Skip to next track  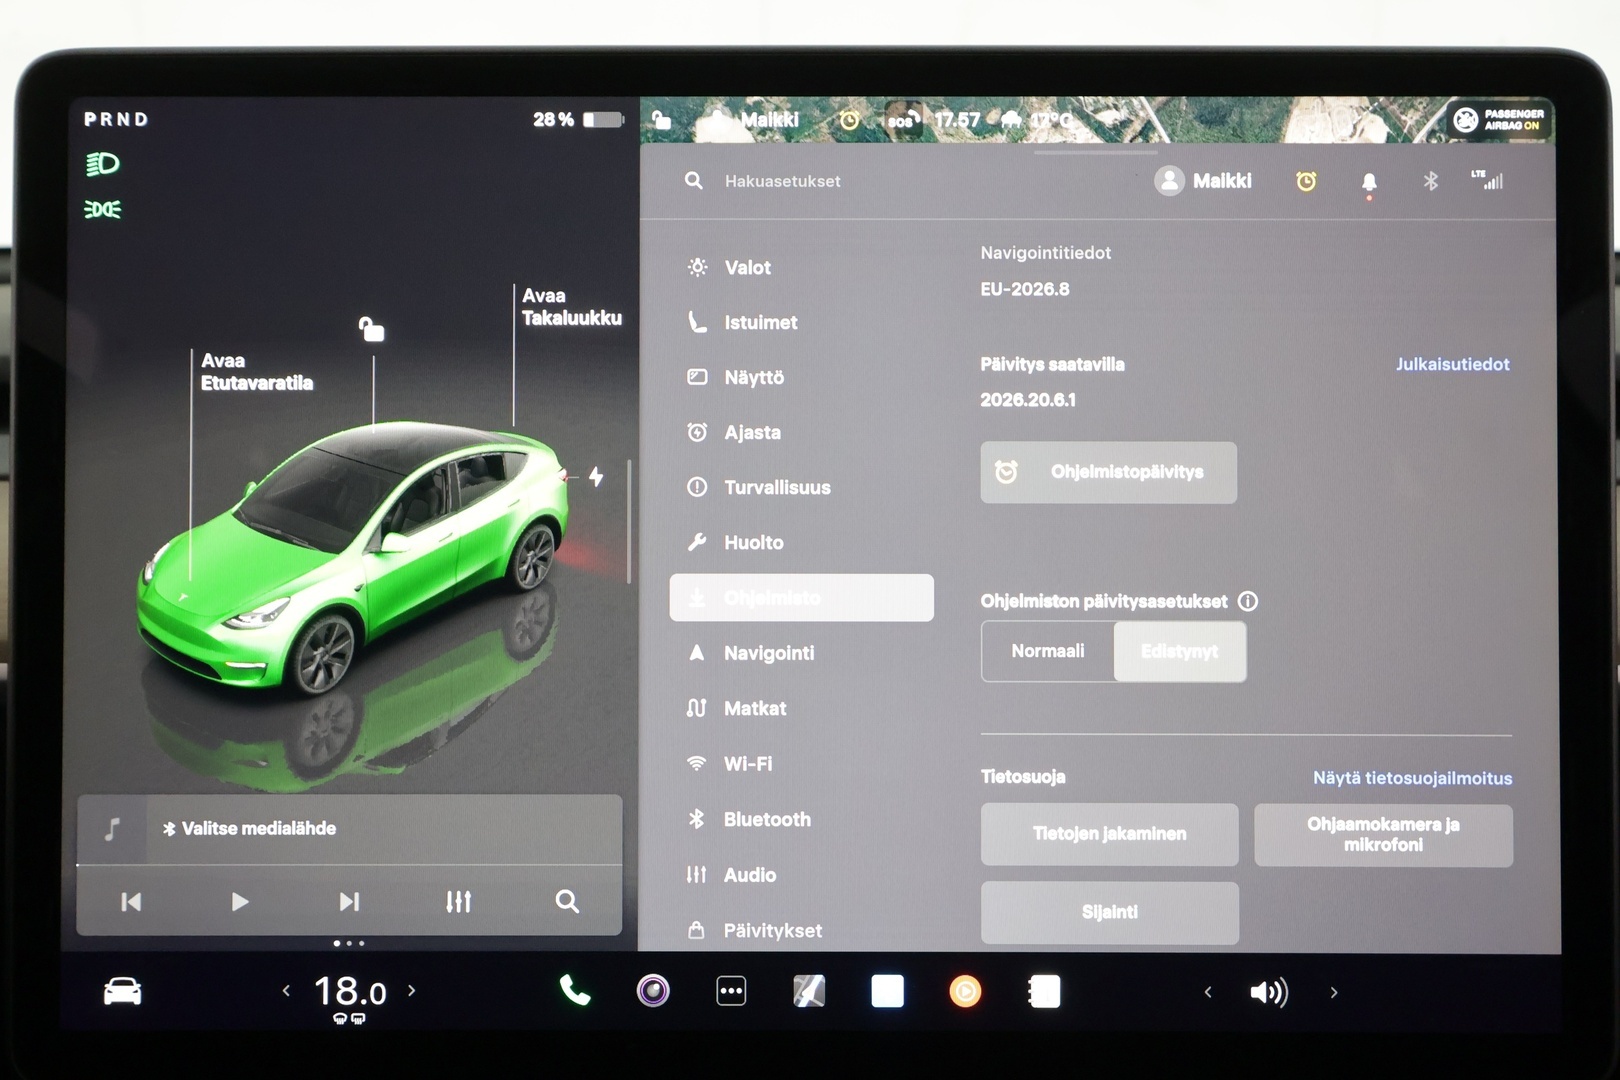click(349, 902)
